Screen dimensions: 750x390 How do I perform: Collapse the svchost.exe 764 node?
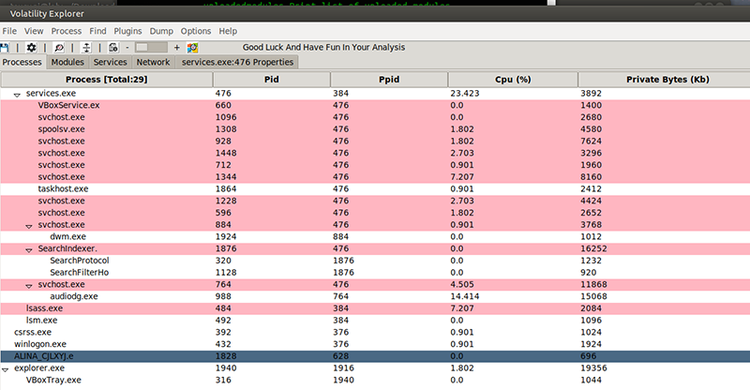[x=29, y=286]
